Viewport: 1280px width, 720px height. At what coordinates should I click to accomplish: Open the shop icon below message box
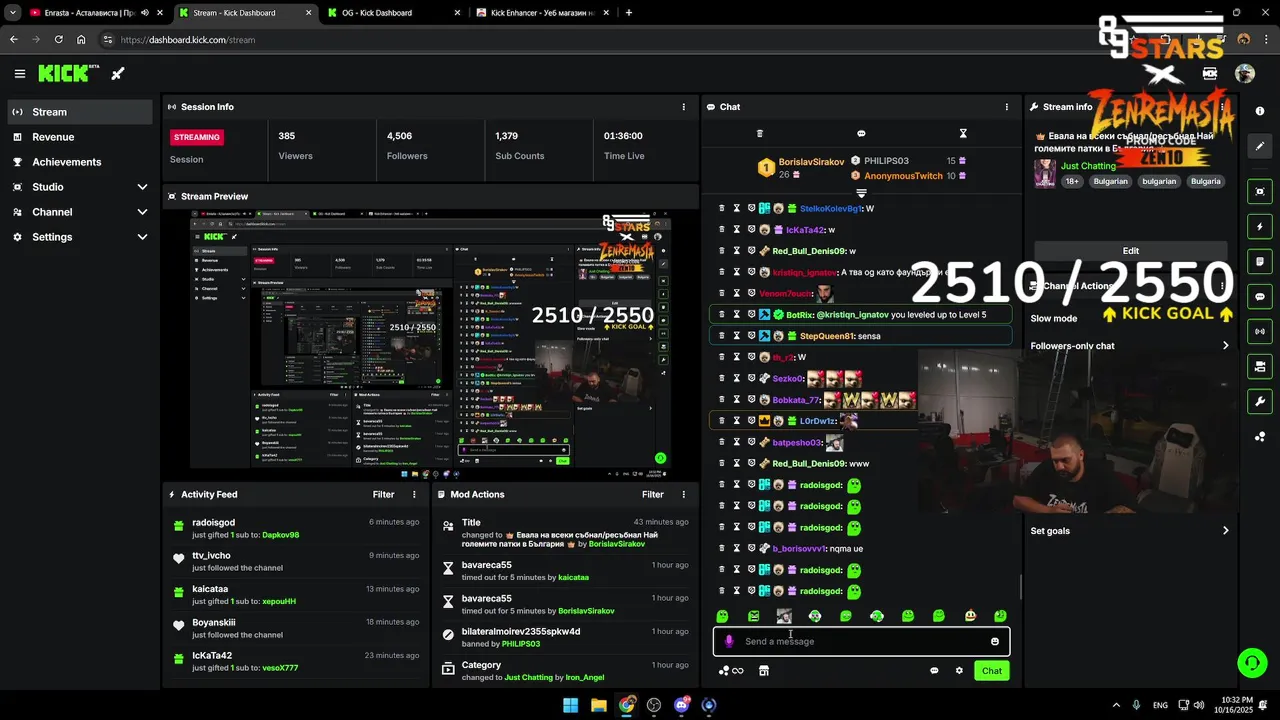[764, 671]
